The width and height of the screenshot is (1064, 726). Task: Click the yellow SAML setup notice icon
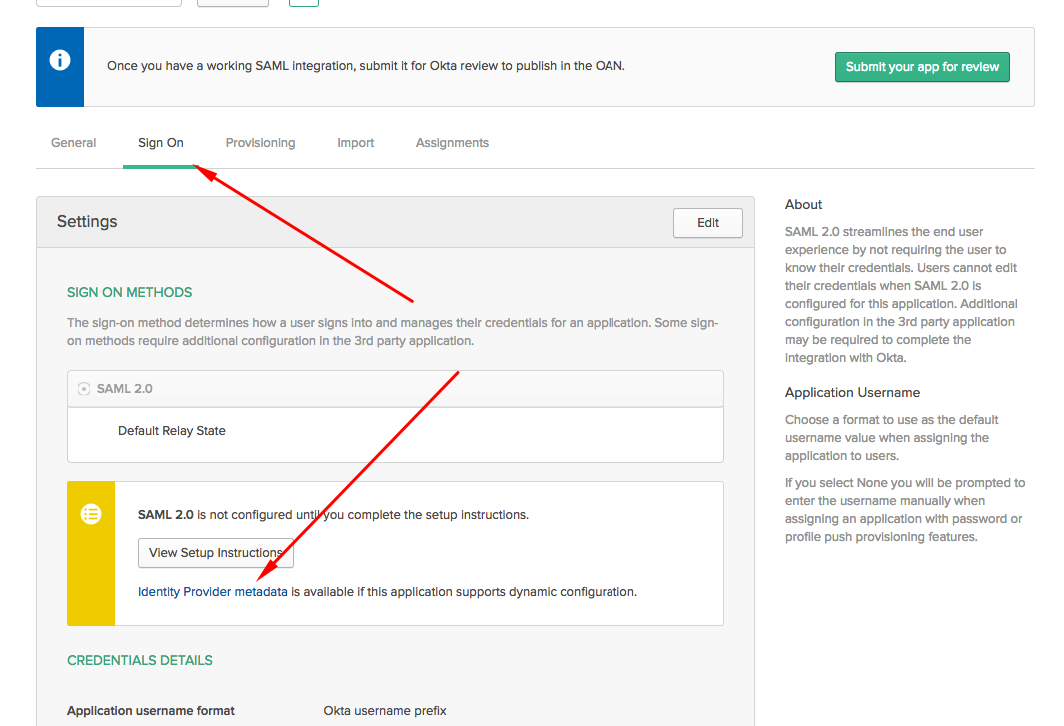91,513
